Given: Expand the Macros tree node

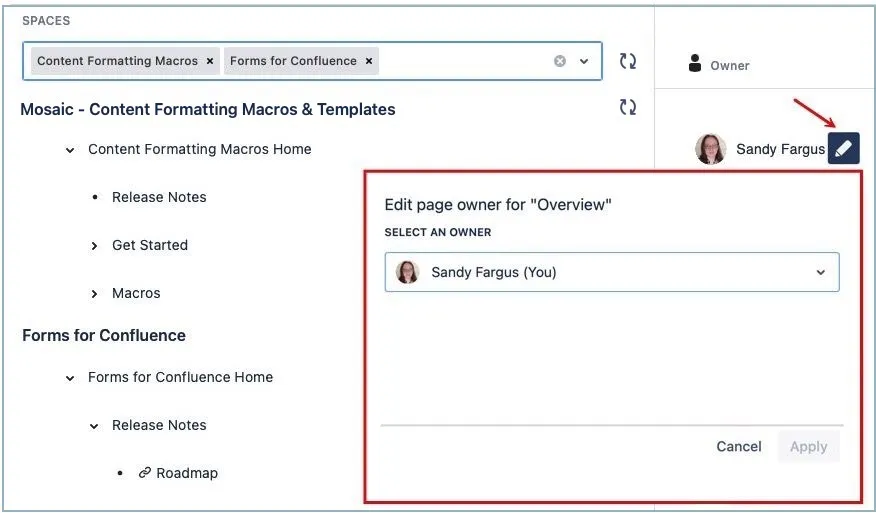Looking at the screenshot, I should pyautogui.click(x=94, y=294).
